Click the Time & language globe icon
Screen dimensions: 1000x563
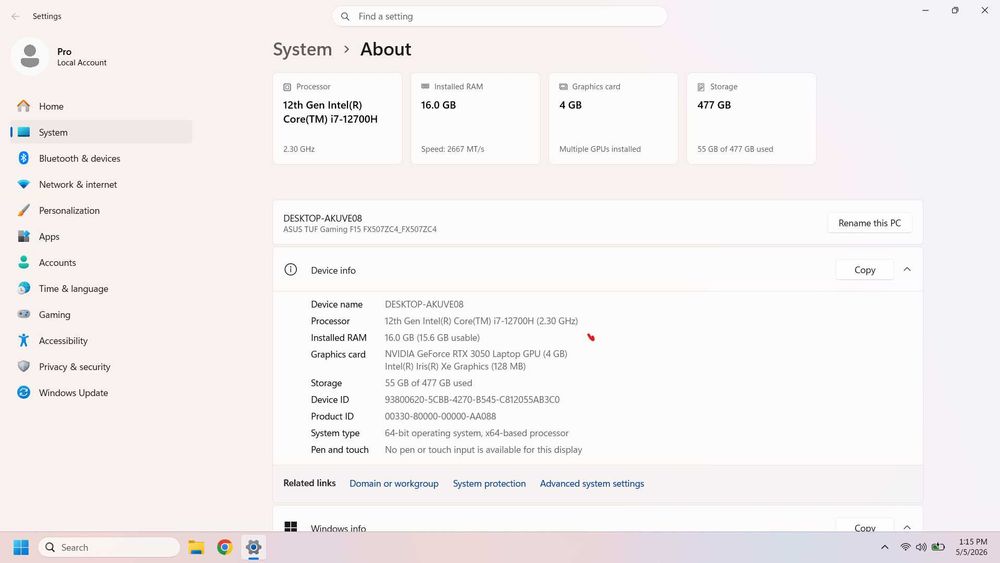[24, 288]
